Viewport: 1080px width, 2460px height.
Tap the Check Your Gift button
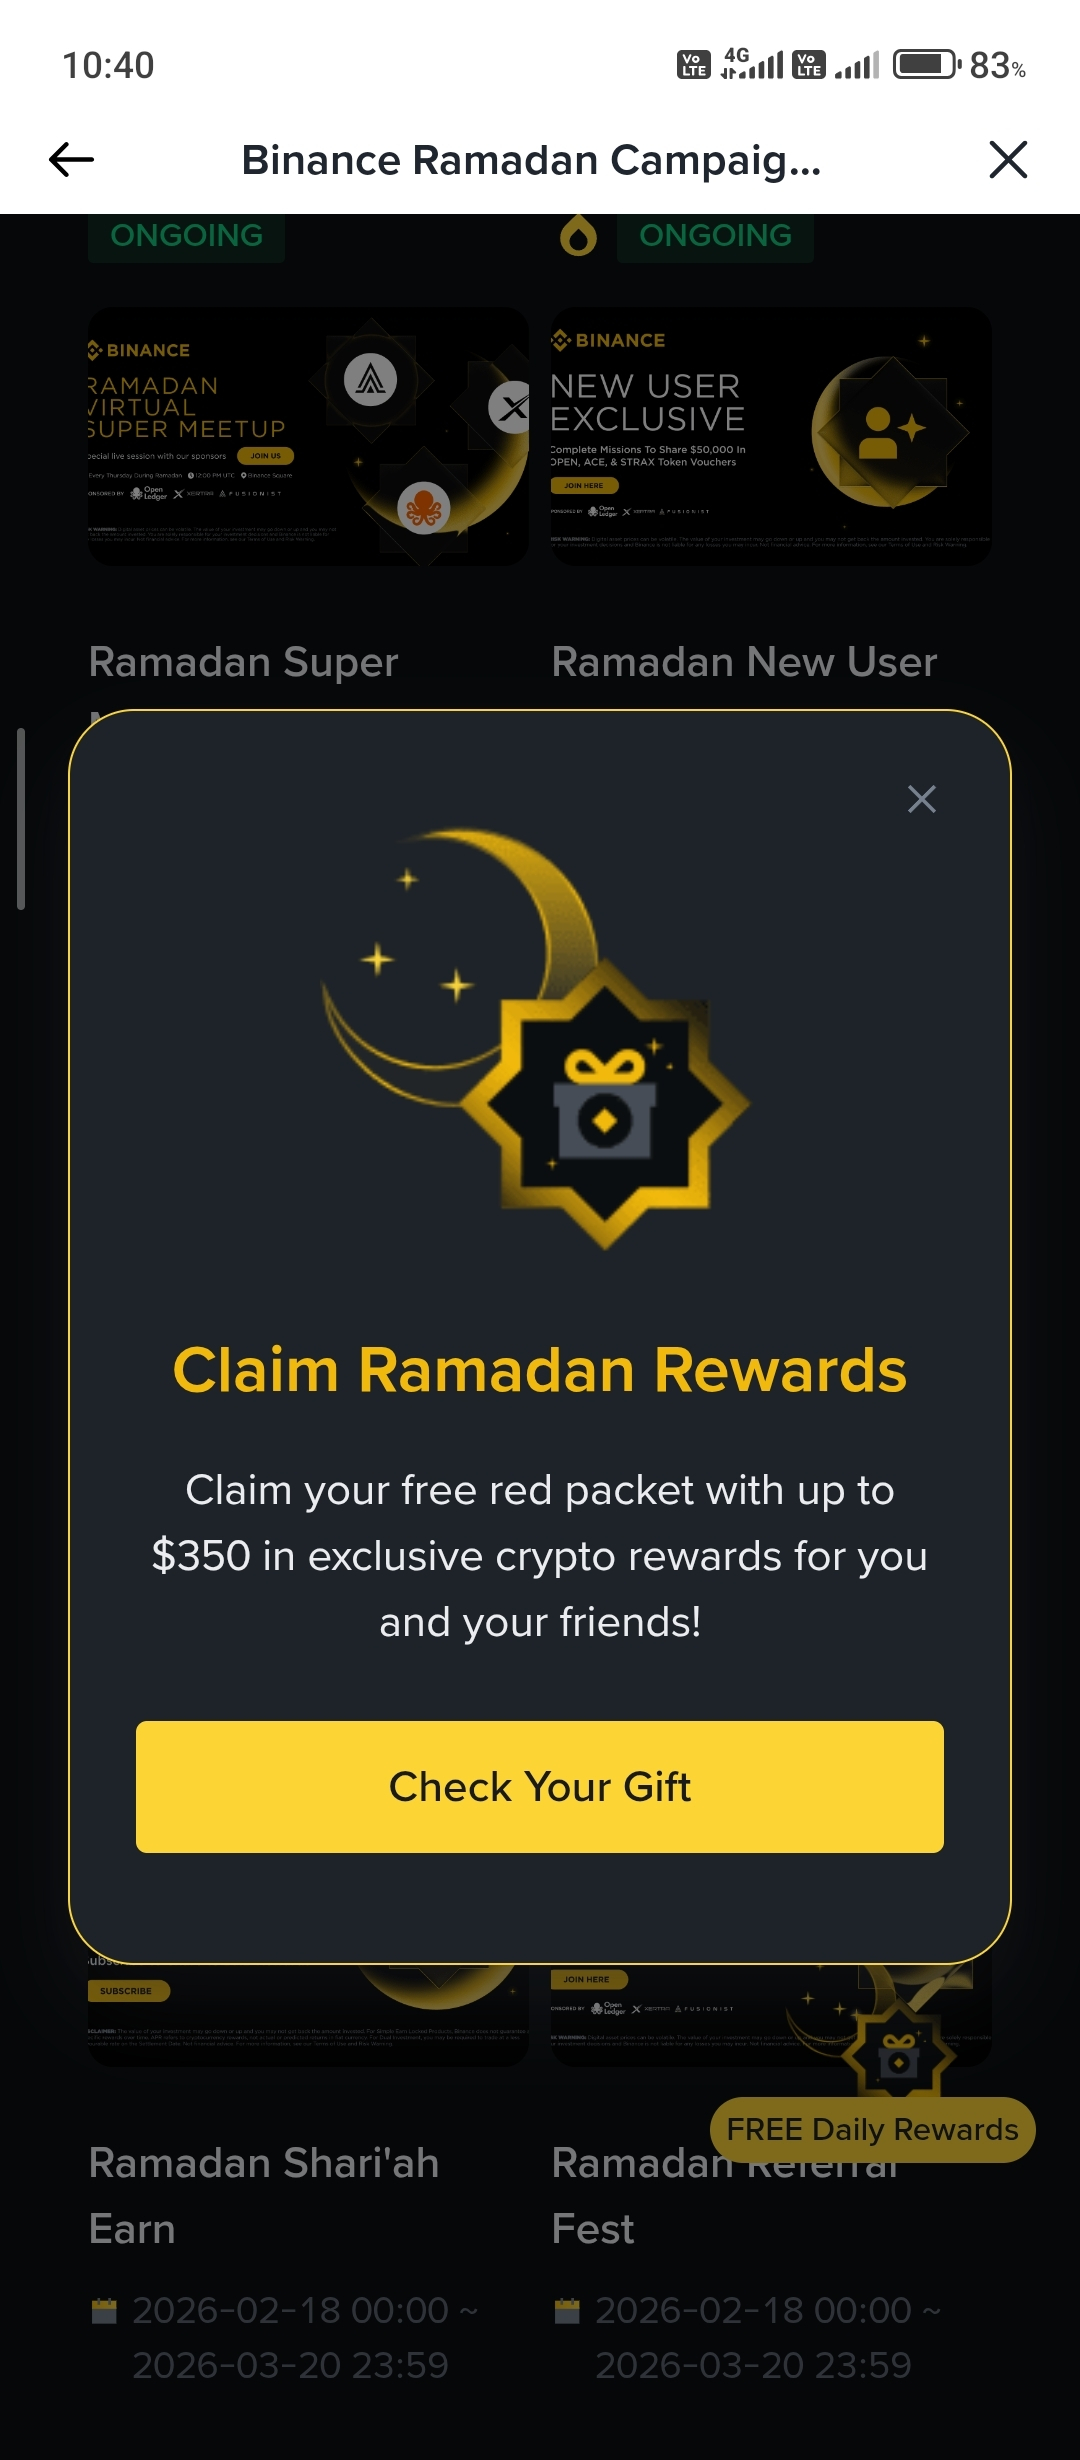(x=540, y=1787)
